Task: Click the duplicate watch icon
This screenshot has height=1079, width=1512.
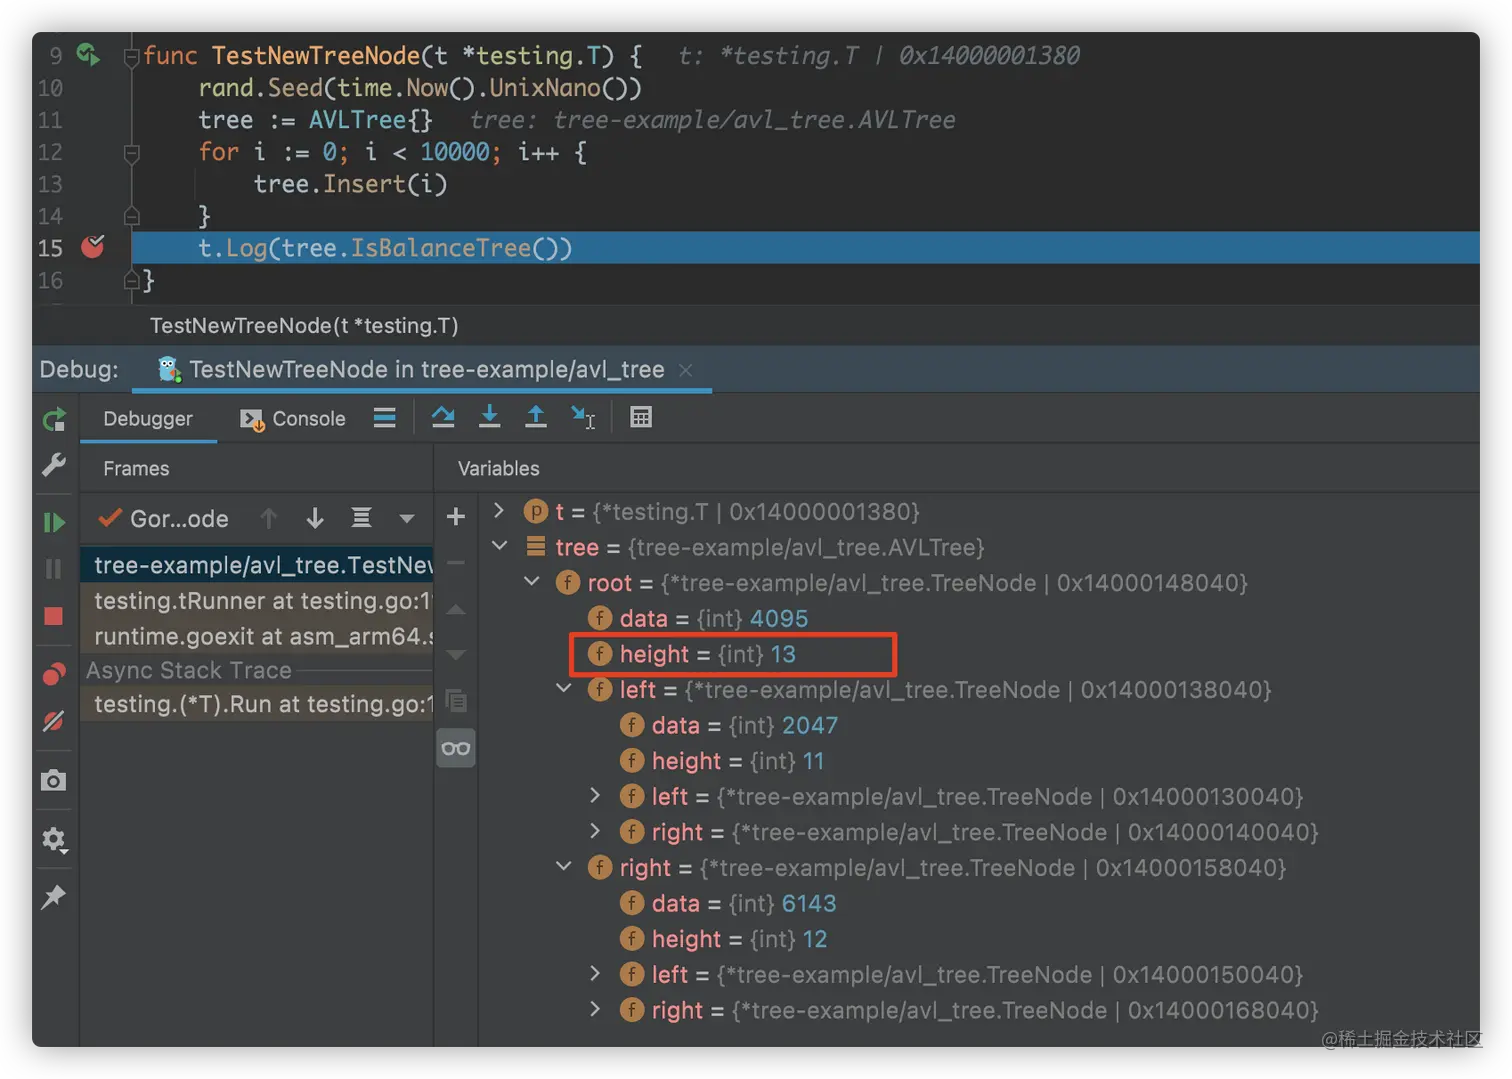Action: tap(456, 701)
